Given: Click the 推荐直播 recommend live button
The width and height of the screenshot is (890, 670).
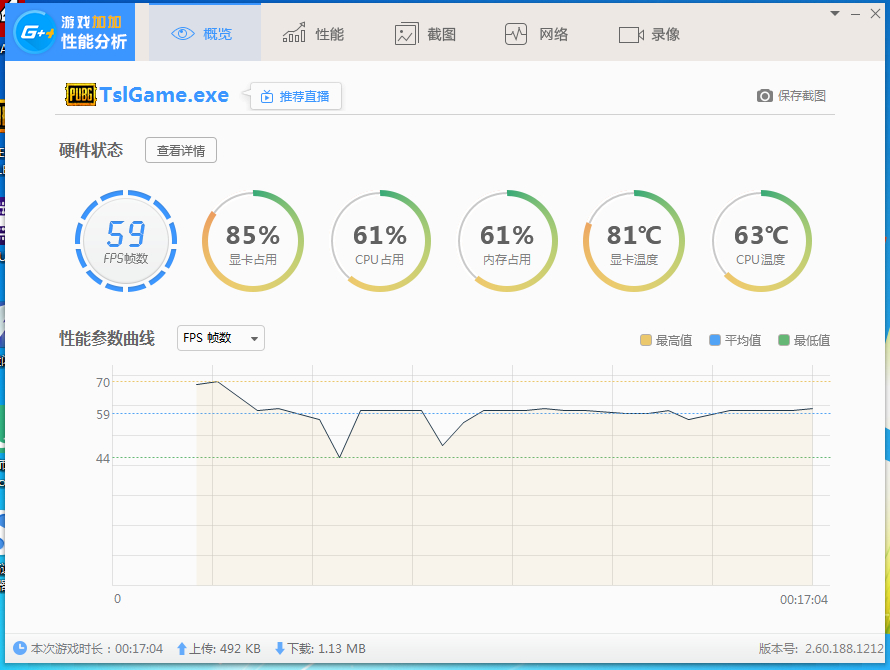Looking at the screenshot, I should click(296, 96).
